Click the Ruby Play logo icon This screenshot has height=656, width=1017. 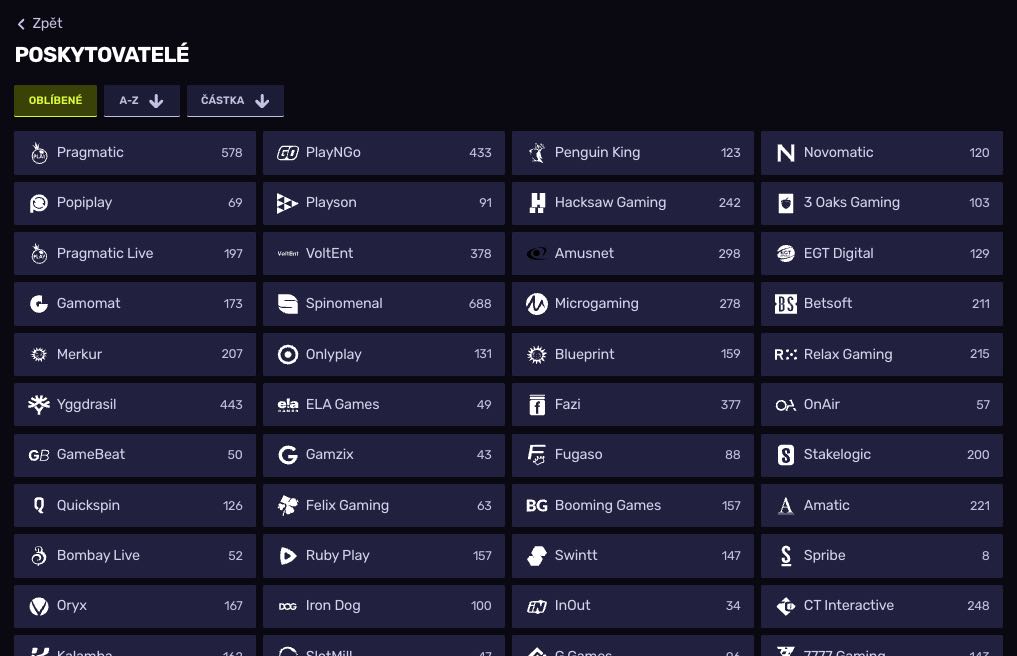tap(288, 556)
